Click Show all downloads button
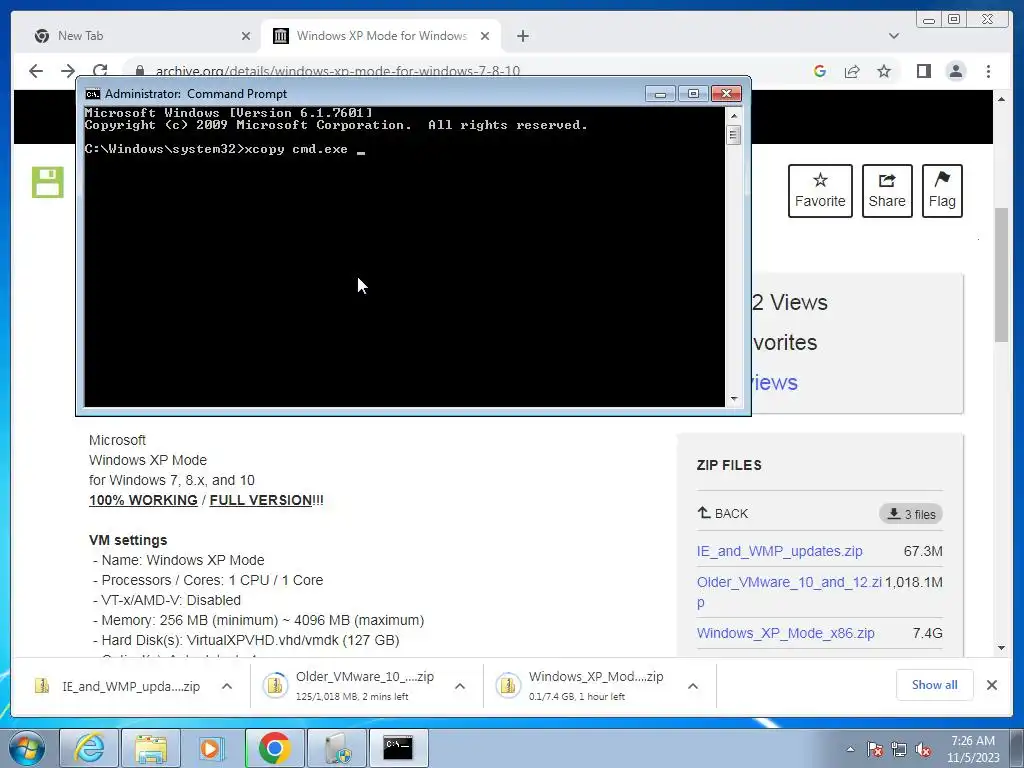The height and width of the screenshot is (768, 1024). (935, 684)
